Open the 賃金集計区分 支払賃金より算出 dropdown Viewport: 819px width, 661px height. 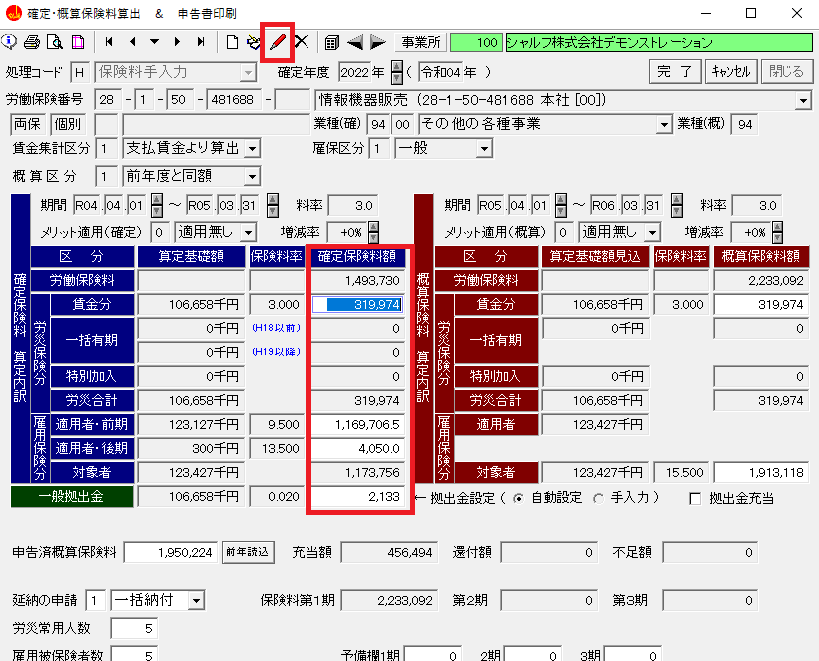click(250, 148)
